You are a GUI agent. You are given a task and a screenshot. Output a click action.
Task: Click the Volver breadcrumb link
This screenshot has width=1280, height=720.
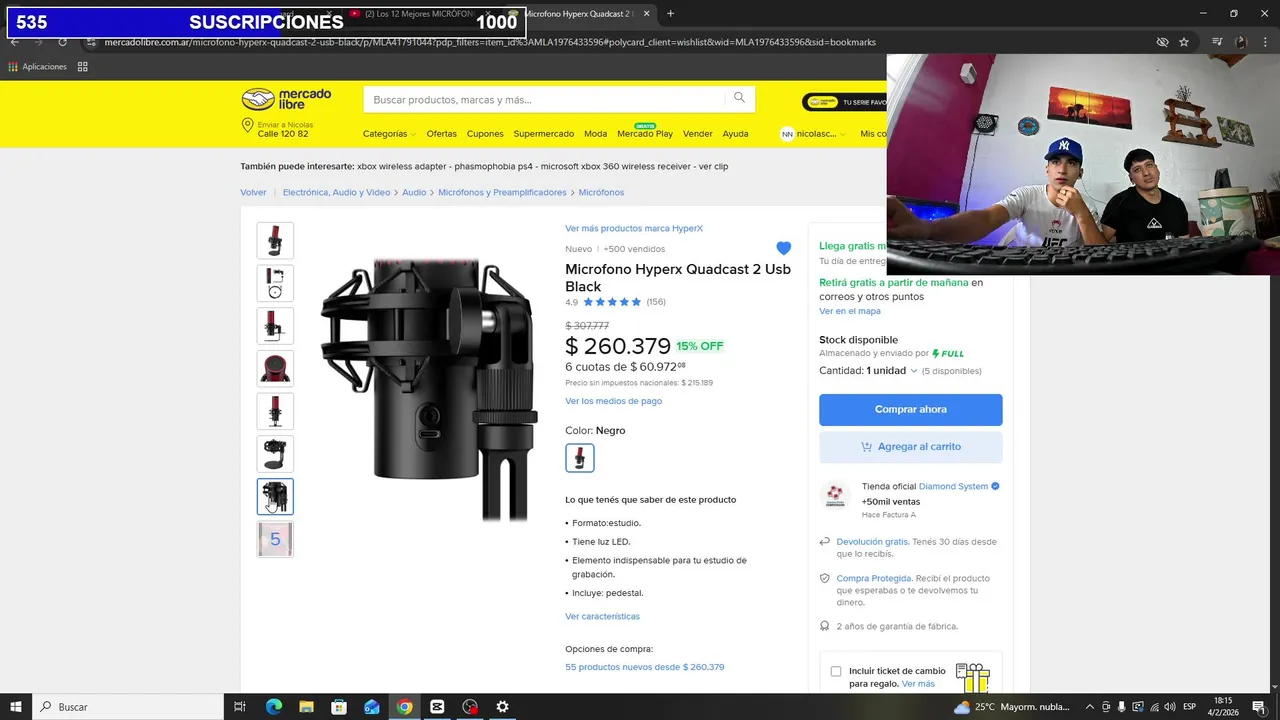coord(253,193)
